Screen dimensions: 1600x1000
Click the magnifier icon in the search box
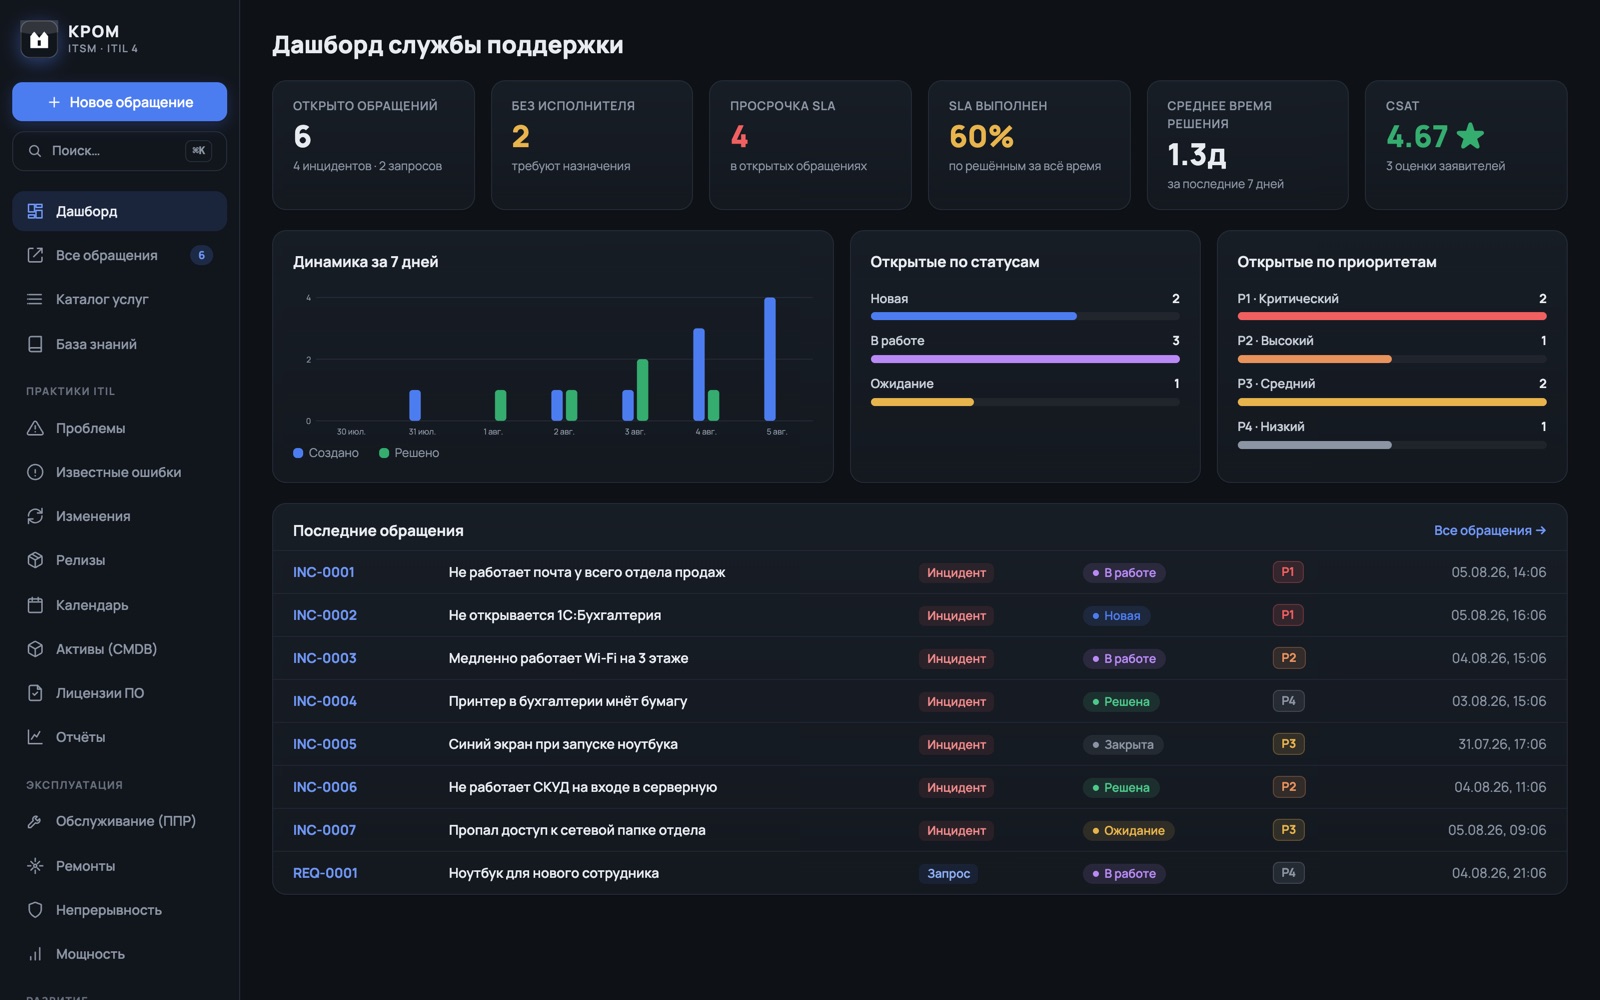[35, 151]
